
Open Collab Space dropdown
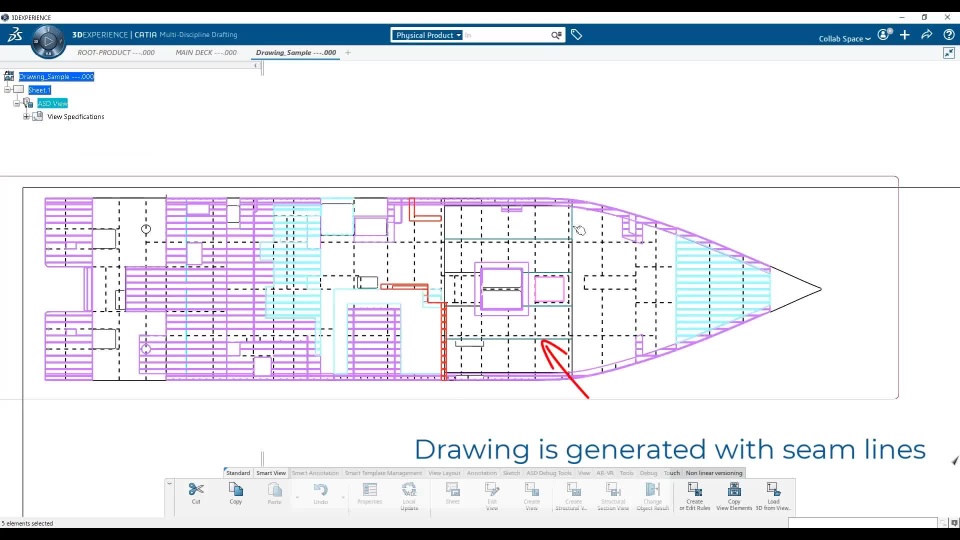click(844, 39)
